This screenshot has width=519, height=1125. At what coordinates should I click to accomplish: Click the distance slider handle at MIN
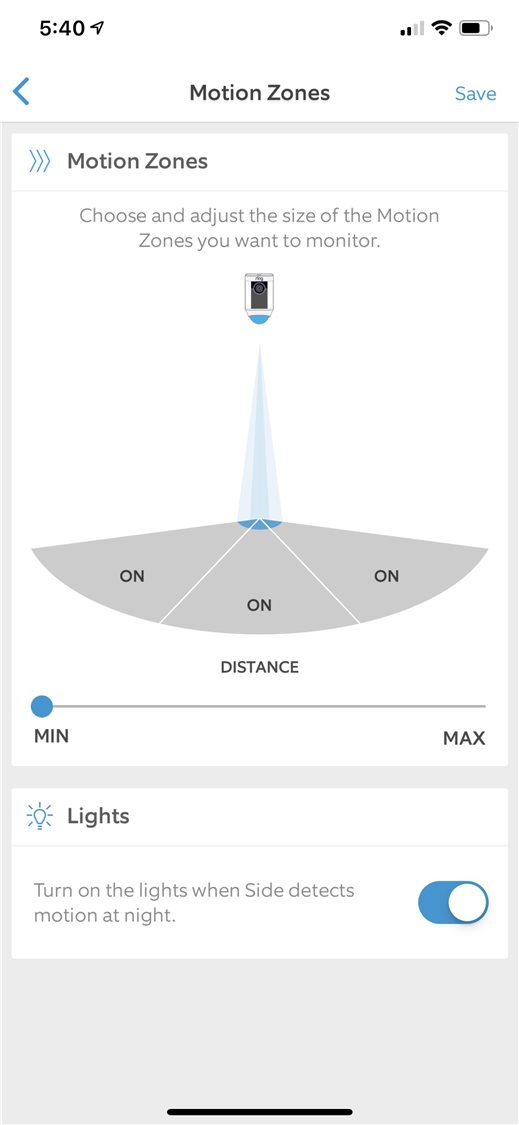tap(42, 706)
